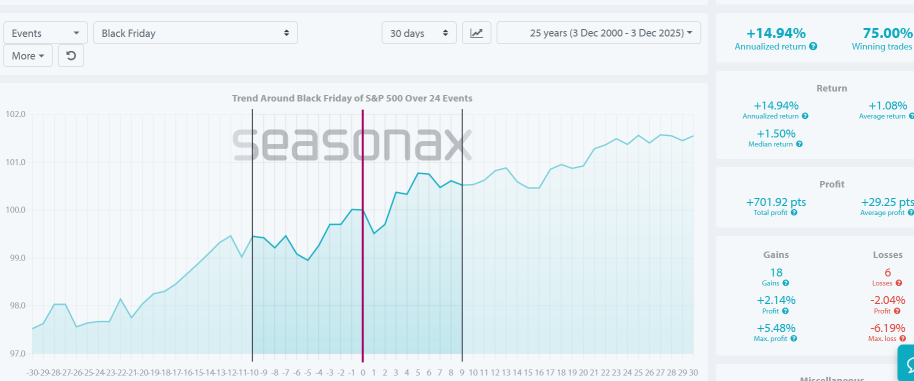Open the chart type icon button

[477, 33]
